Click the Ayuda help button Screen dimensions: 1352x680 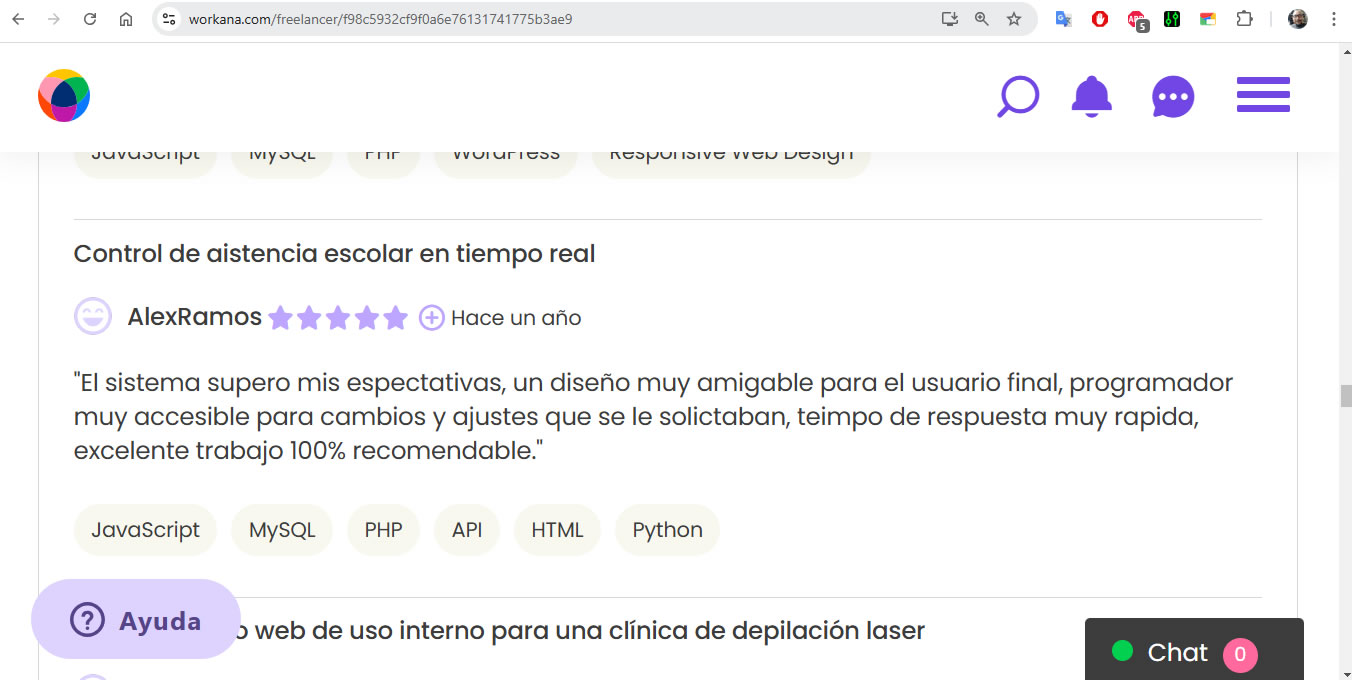point(136,620)
